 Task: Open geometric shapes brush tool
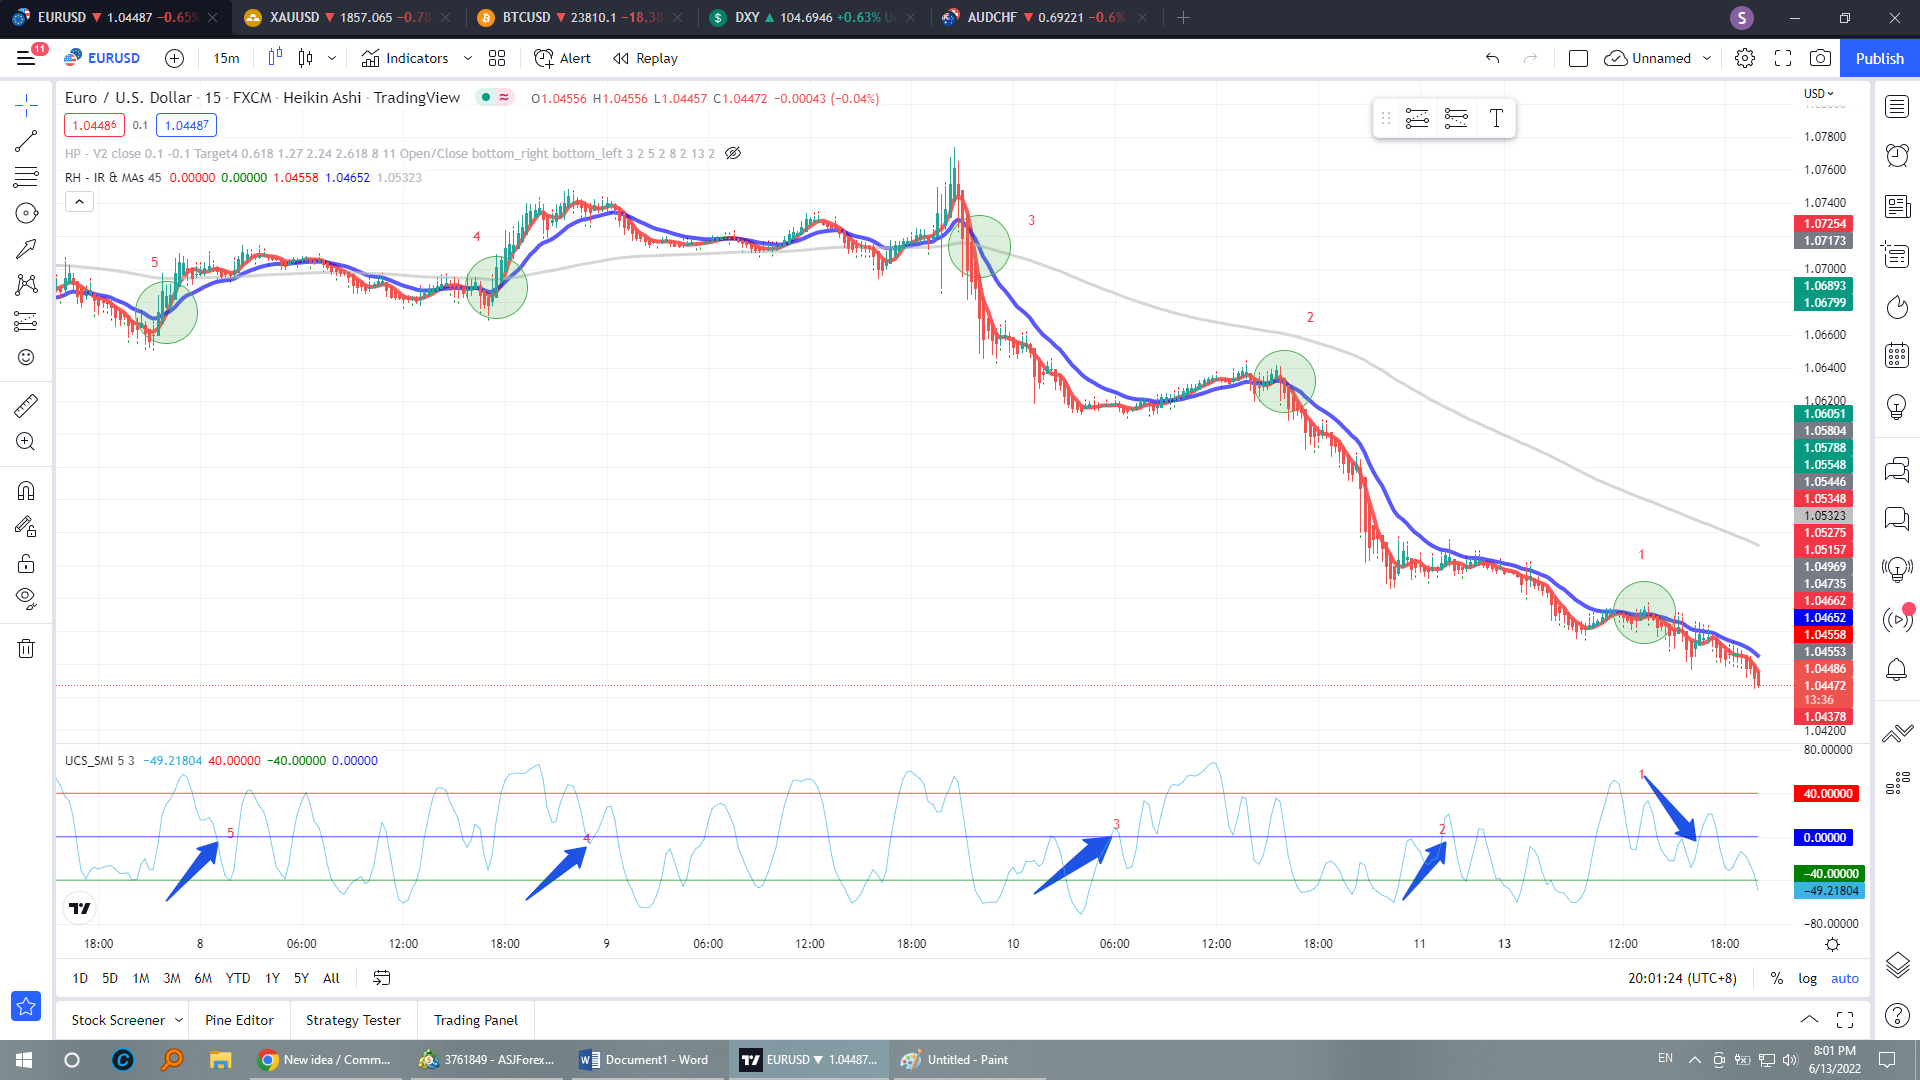(26, 213)
